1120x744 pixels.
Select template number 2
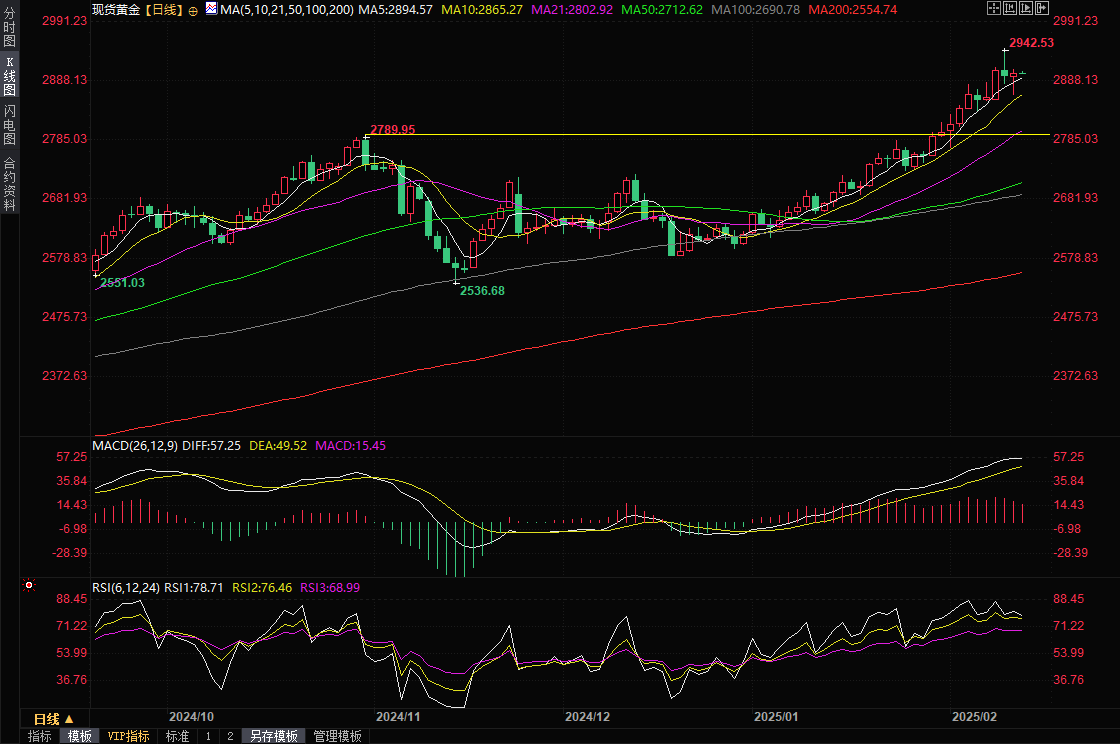click(229, 736)
